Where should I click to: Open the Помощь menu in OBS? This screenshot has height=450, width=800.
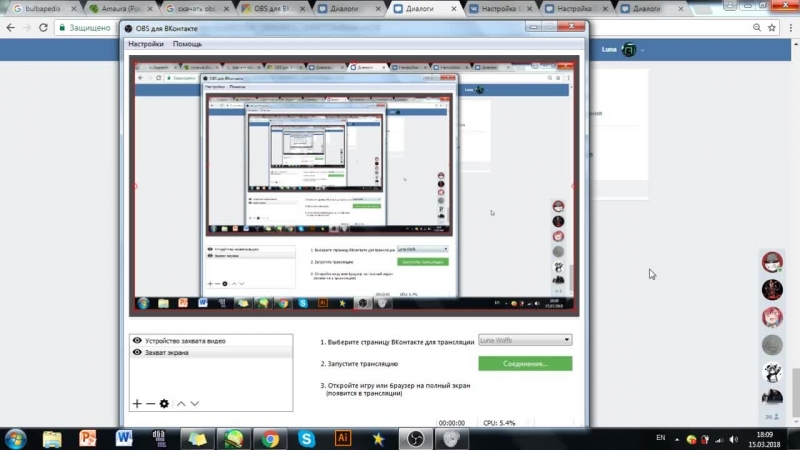[x=187, y=44]
